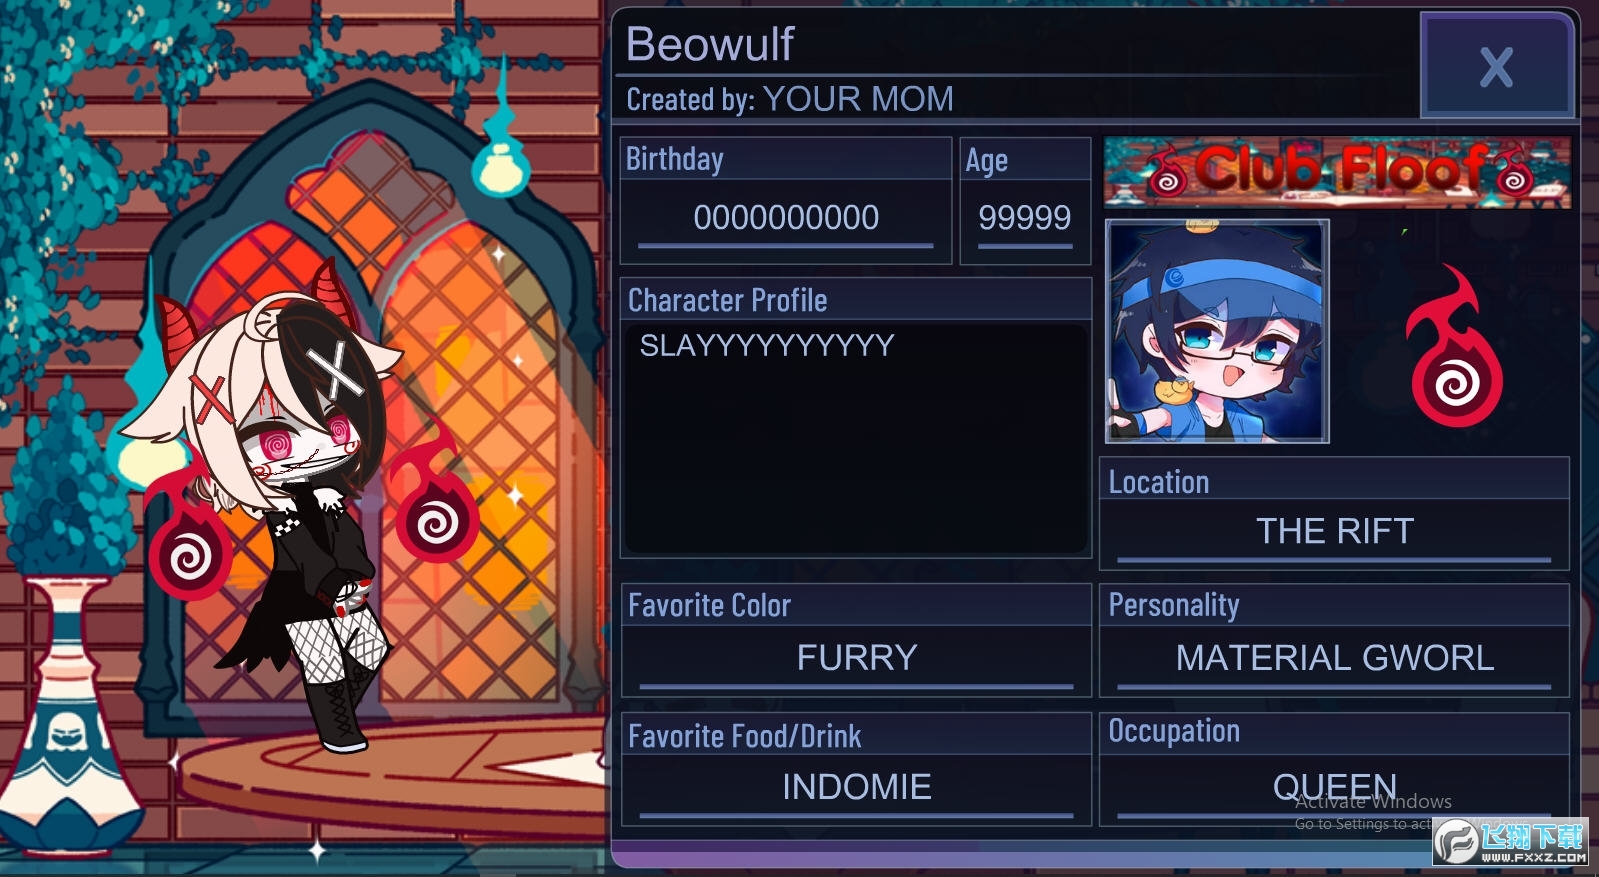Edit the Birthday field with zeros
Image resolution: width=1599 pixels, height=877 pixels.
[x=786, y=218]
